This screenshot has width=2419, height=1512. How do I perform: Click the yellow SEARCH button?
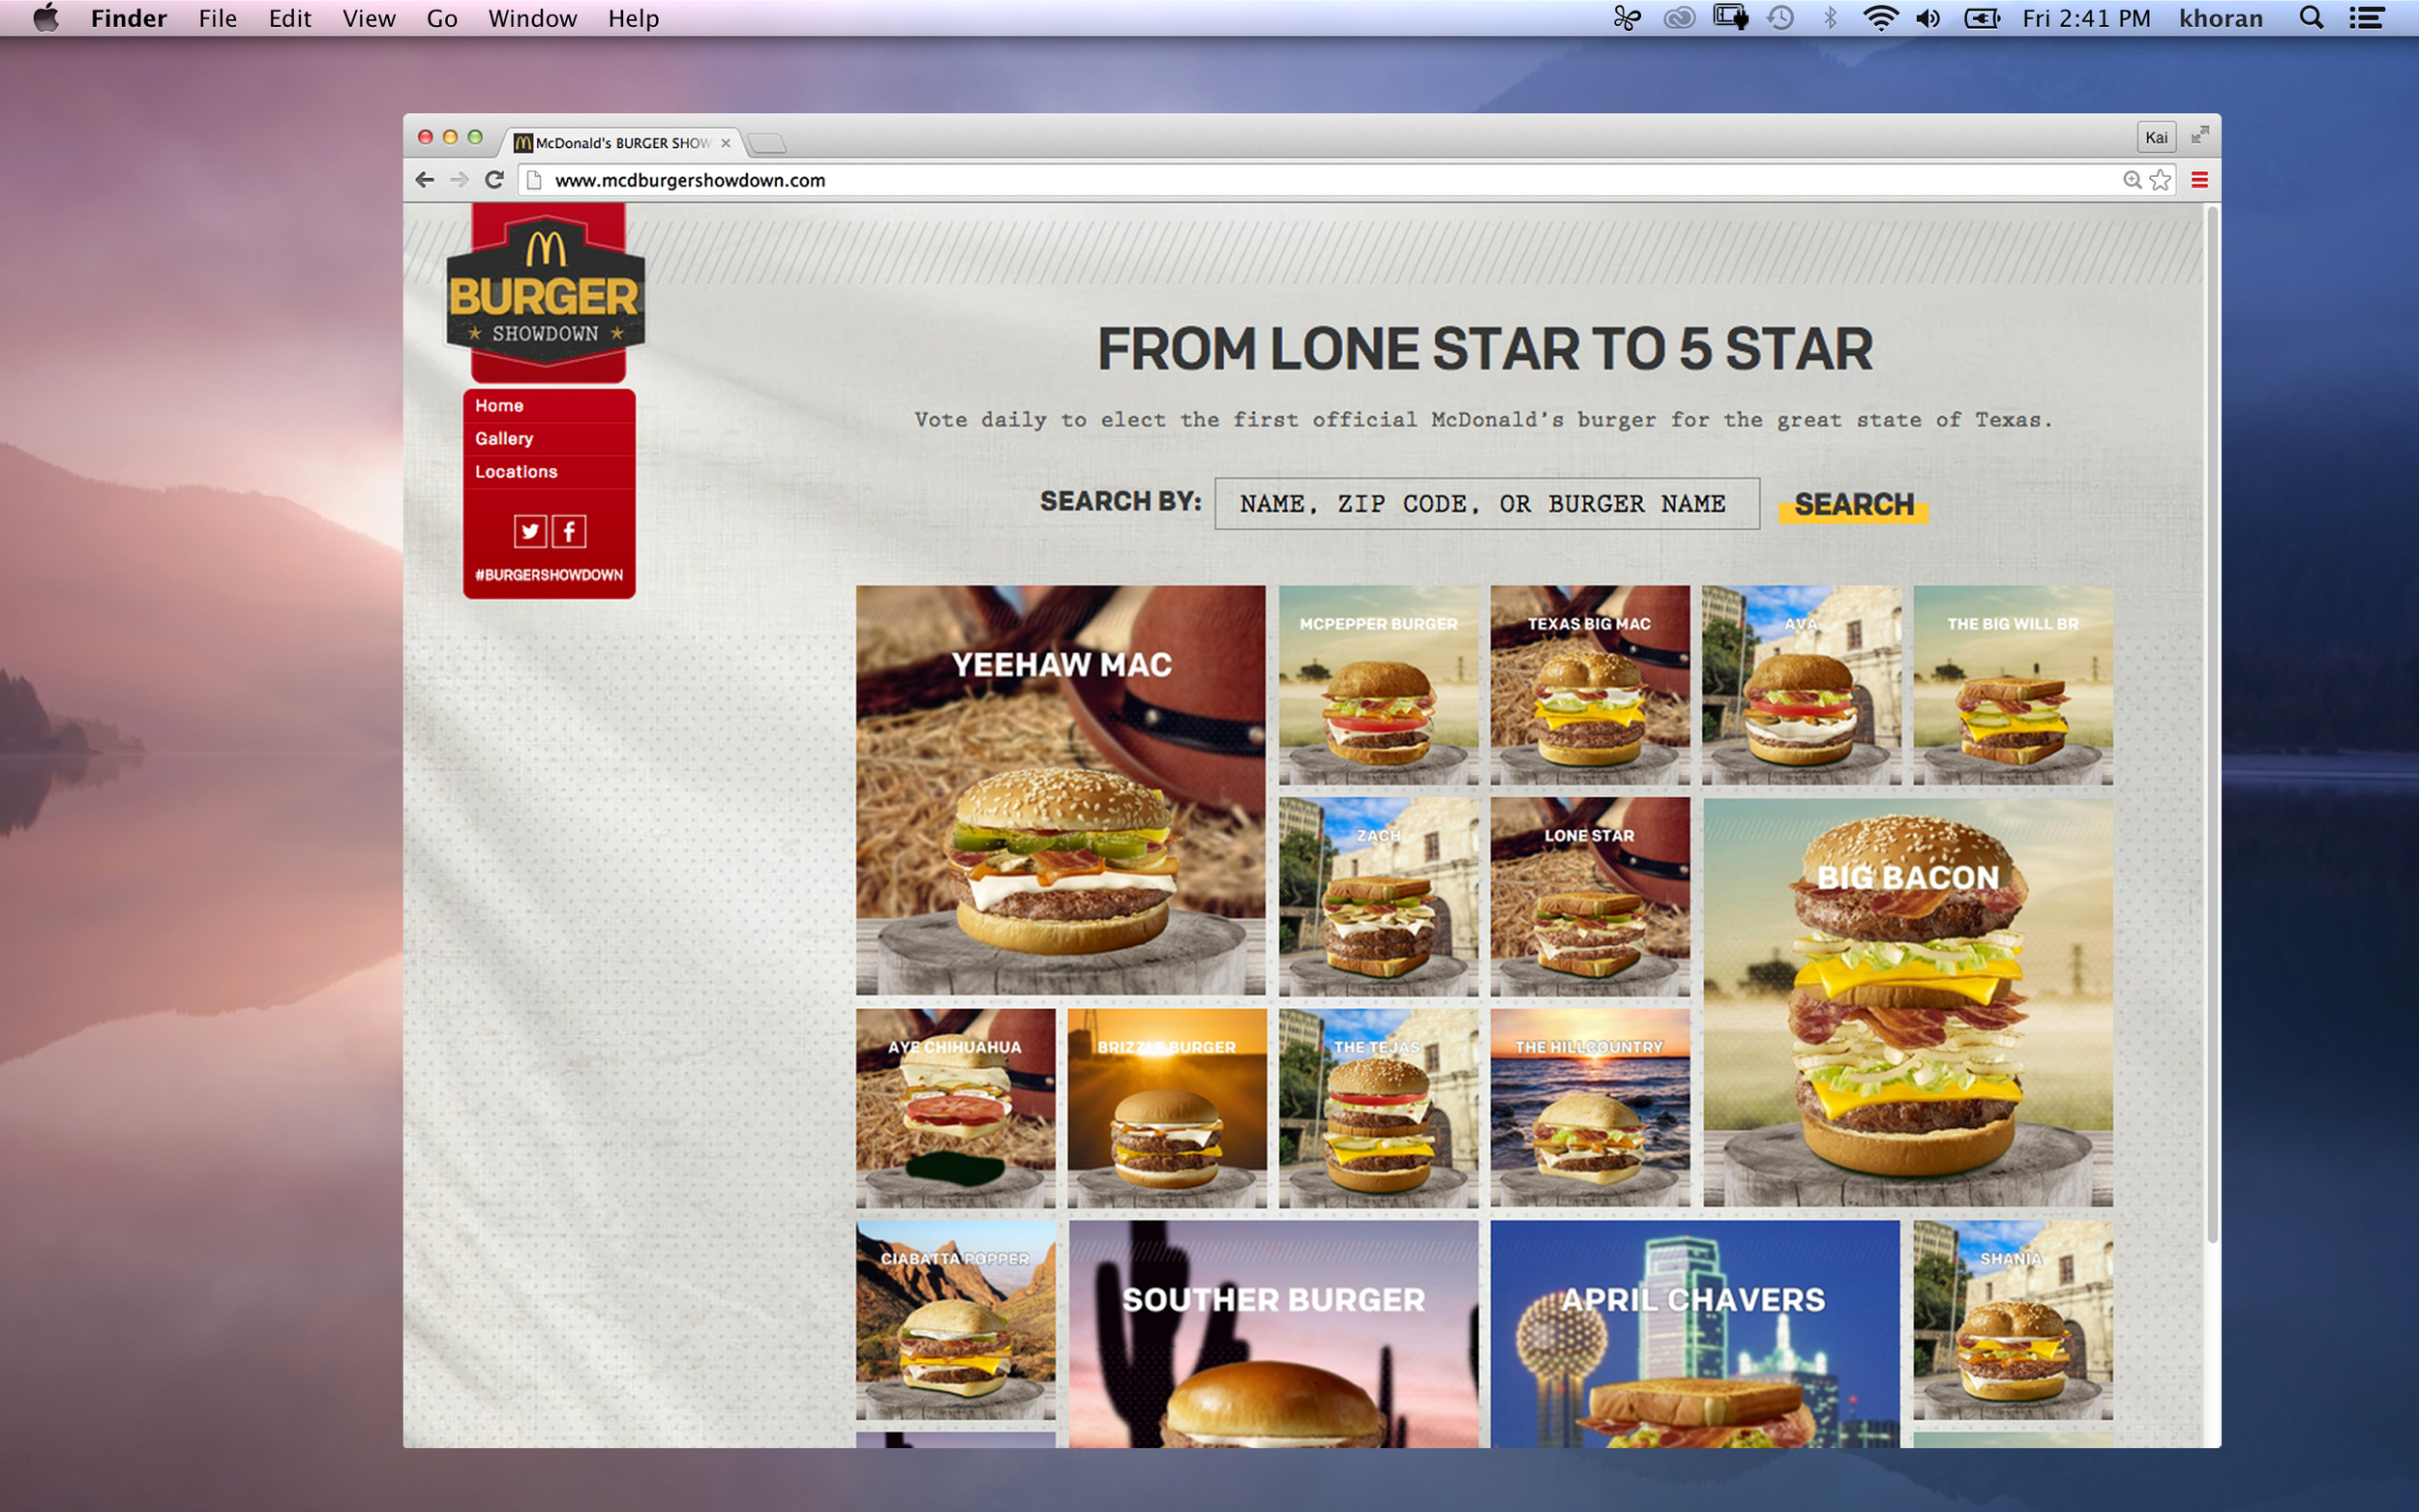pyautogui.click(x=1853, y=504)
